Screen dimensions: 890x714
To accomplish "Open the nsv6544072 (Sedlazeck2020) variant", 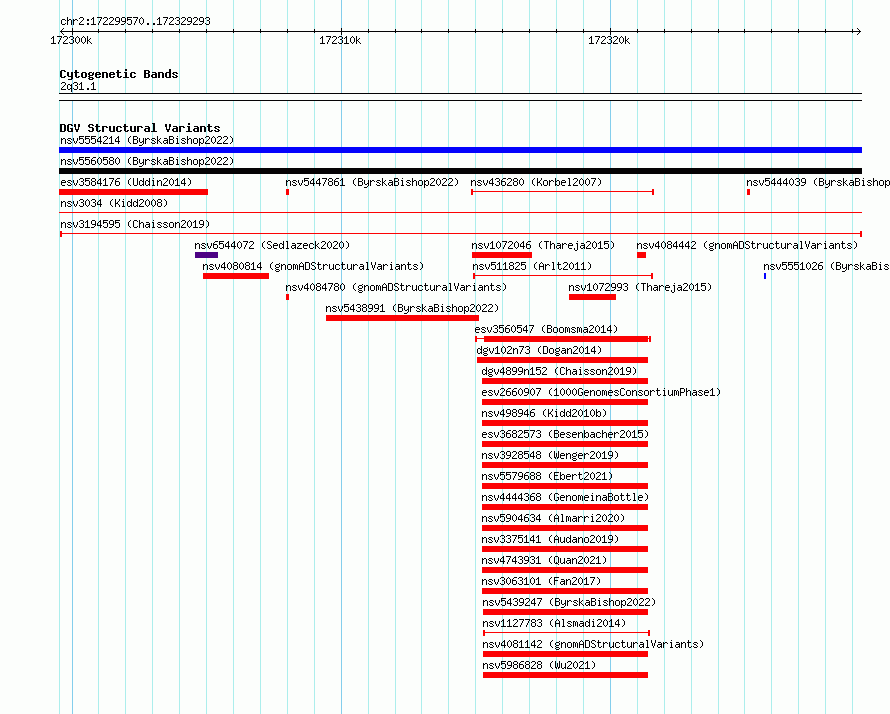I will (x=272, y=245).
